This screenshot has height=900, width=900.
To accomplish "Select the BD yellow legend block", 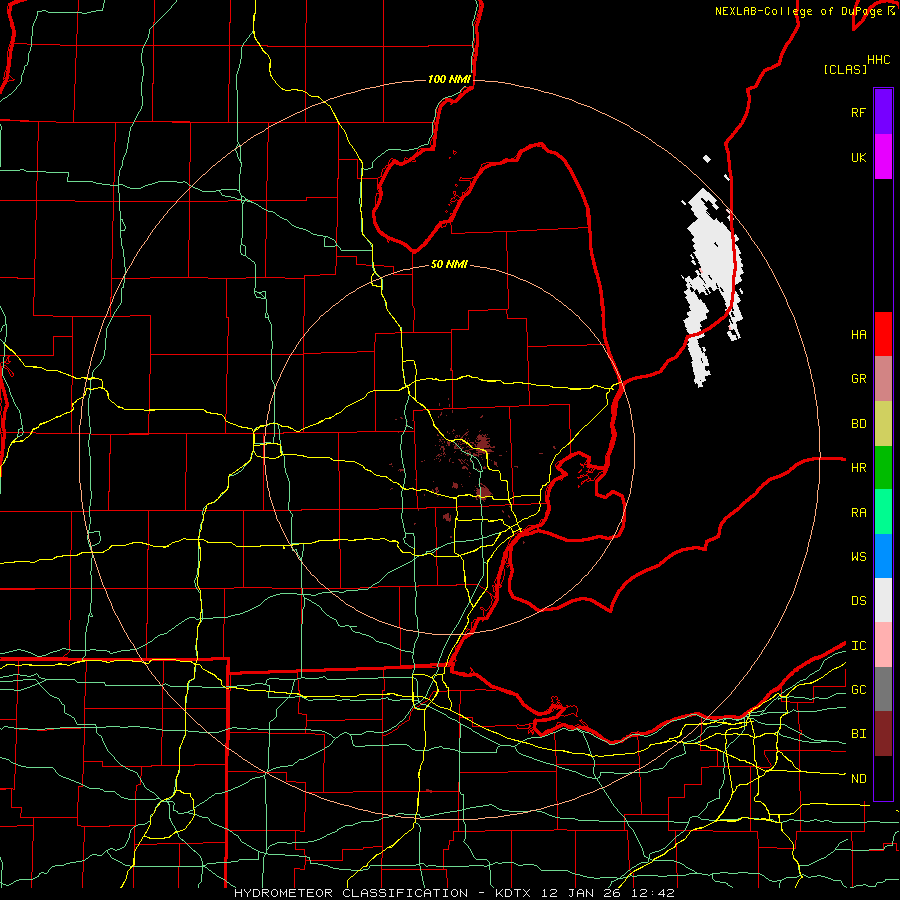I will tap(883, 424).
